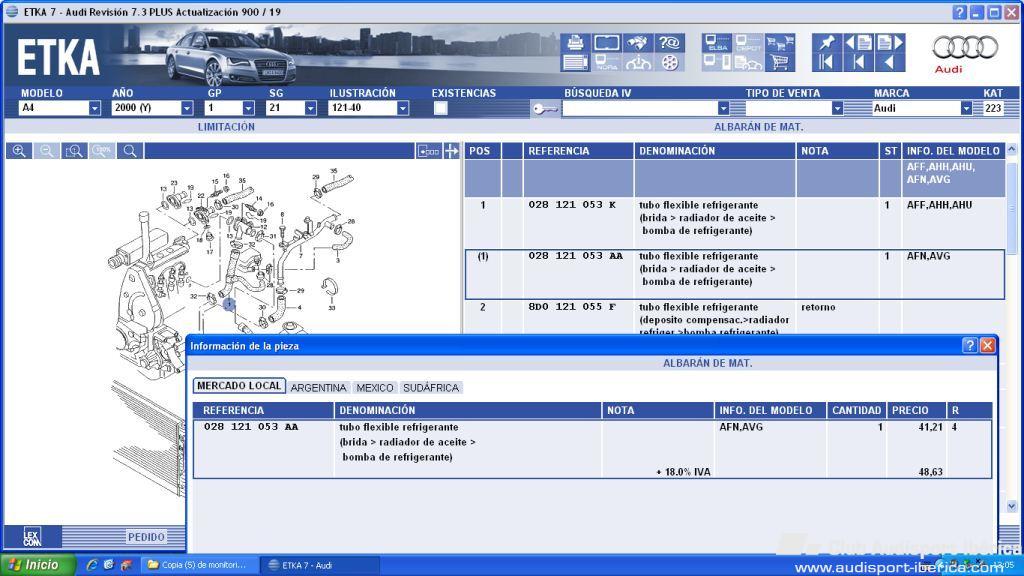Screen dimensions: 1024x576
Task: Select part row 8D0 121 055 F
Action: (x=735, y=319)
